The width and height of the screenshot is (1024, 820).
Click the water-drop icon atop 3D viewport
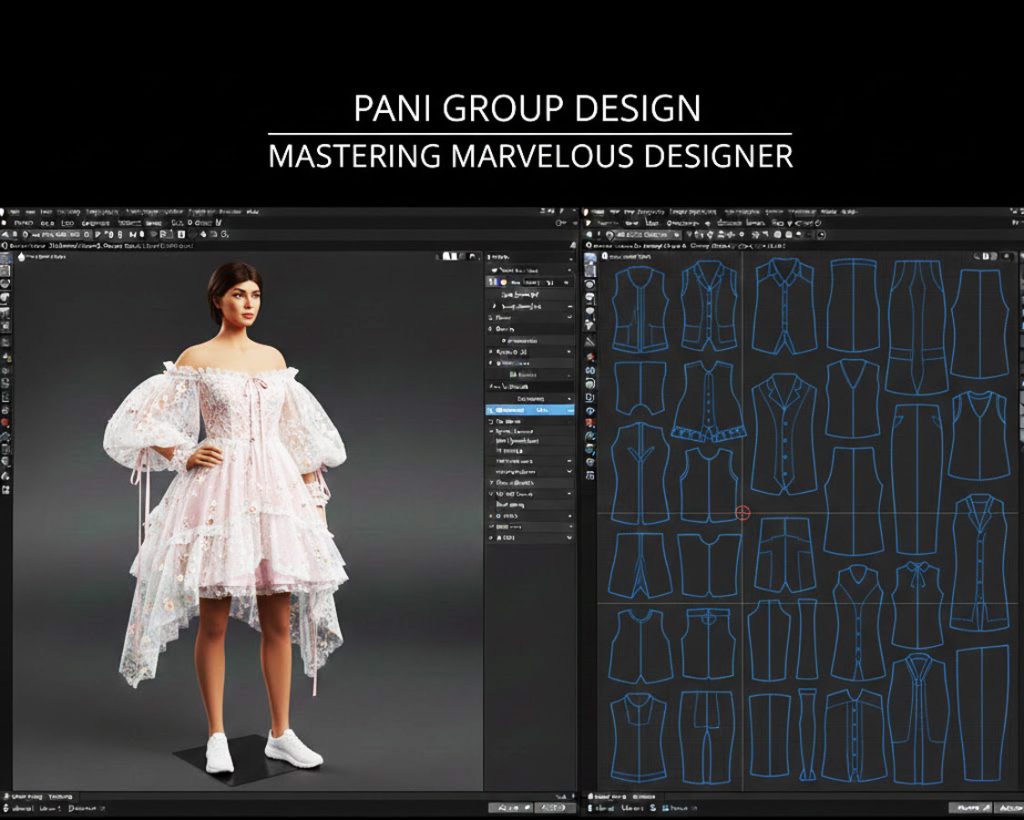click(21, 257)
